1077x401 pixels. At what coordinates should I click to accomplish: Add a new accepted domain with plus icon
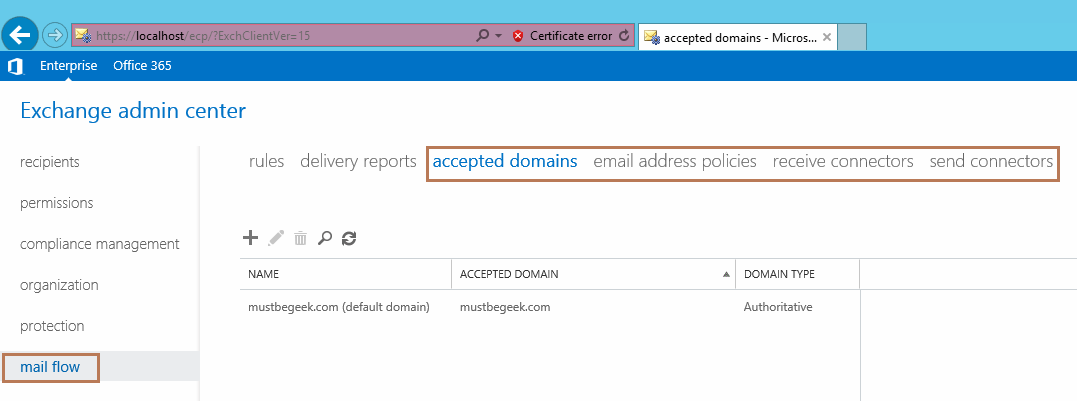coord(251,238)
